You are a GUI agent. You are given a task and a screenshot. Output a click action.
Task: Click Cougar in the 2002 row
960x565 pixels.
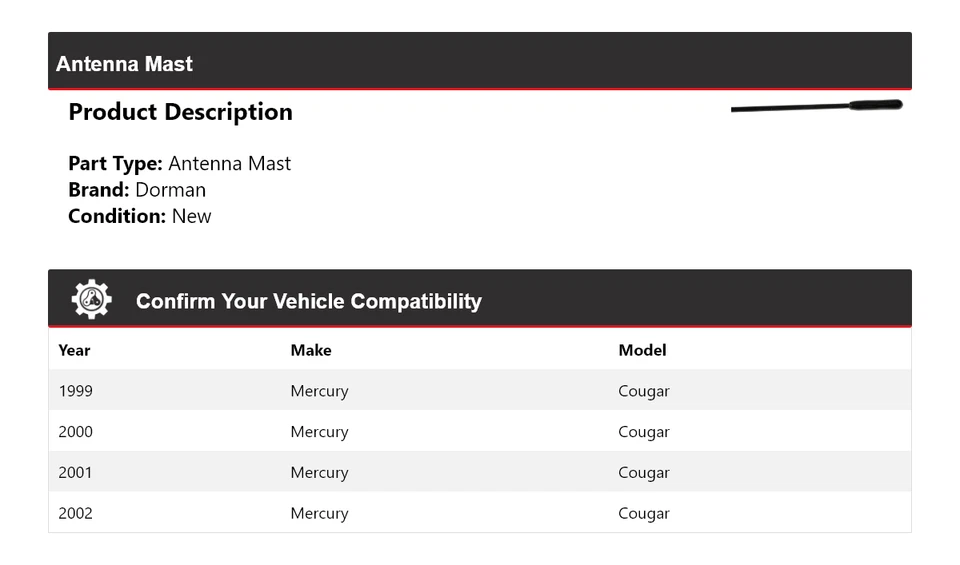coord(644,514)
